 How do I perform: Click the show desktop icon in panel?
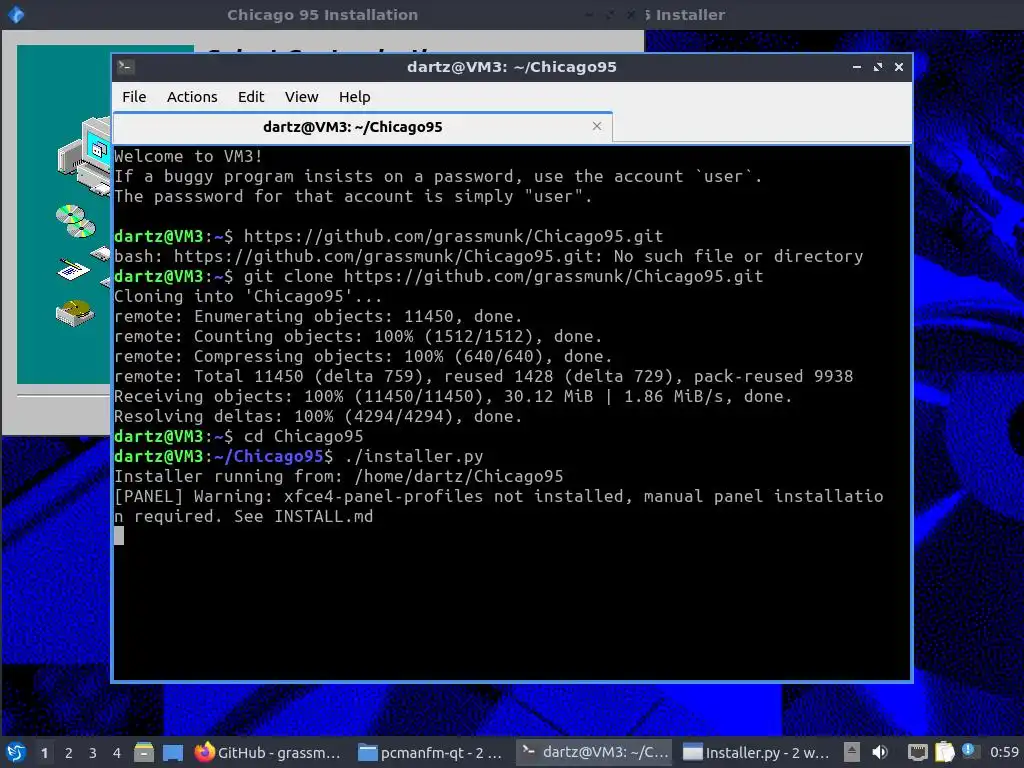click(x=172, y=752)
